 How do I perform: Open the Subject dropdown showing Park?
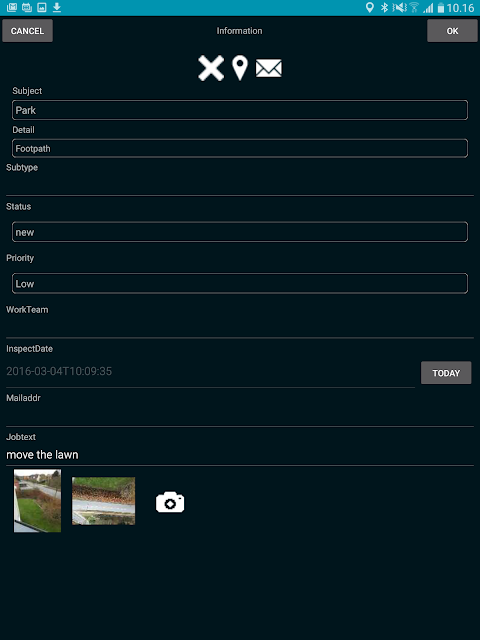tap(240, 110)
